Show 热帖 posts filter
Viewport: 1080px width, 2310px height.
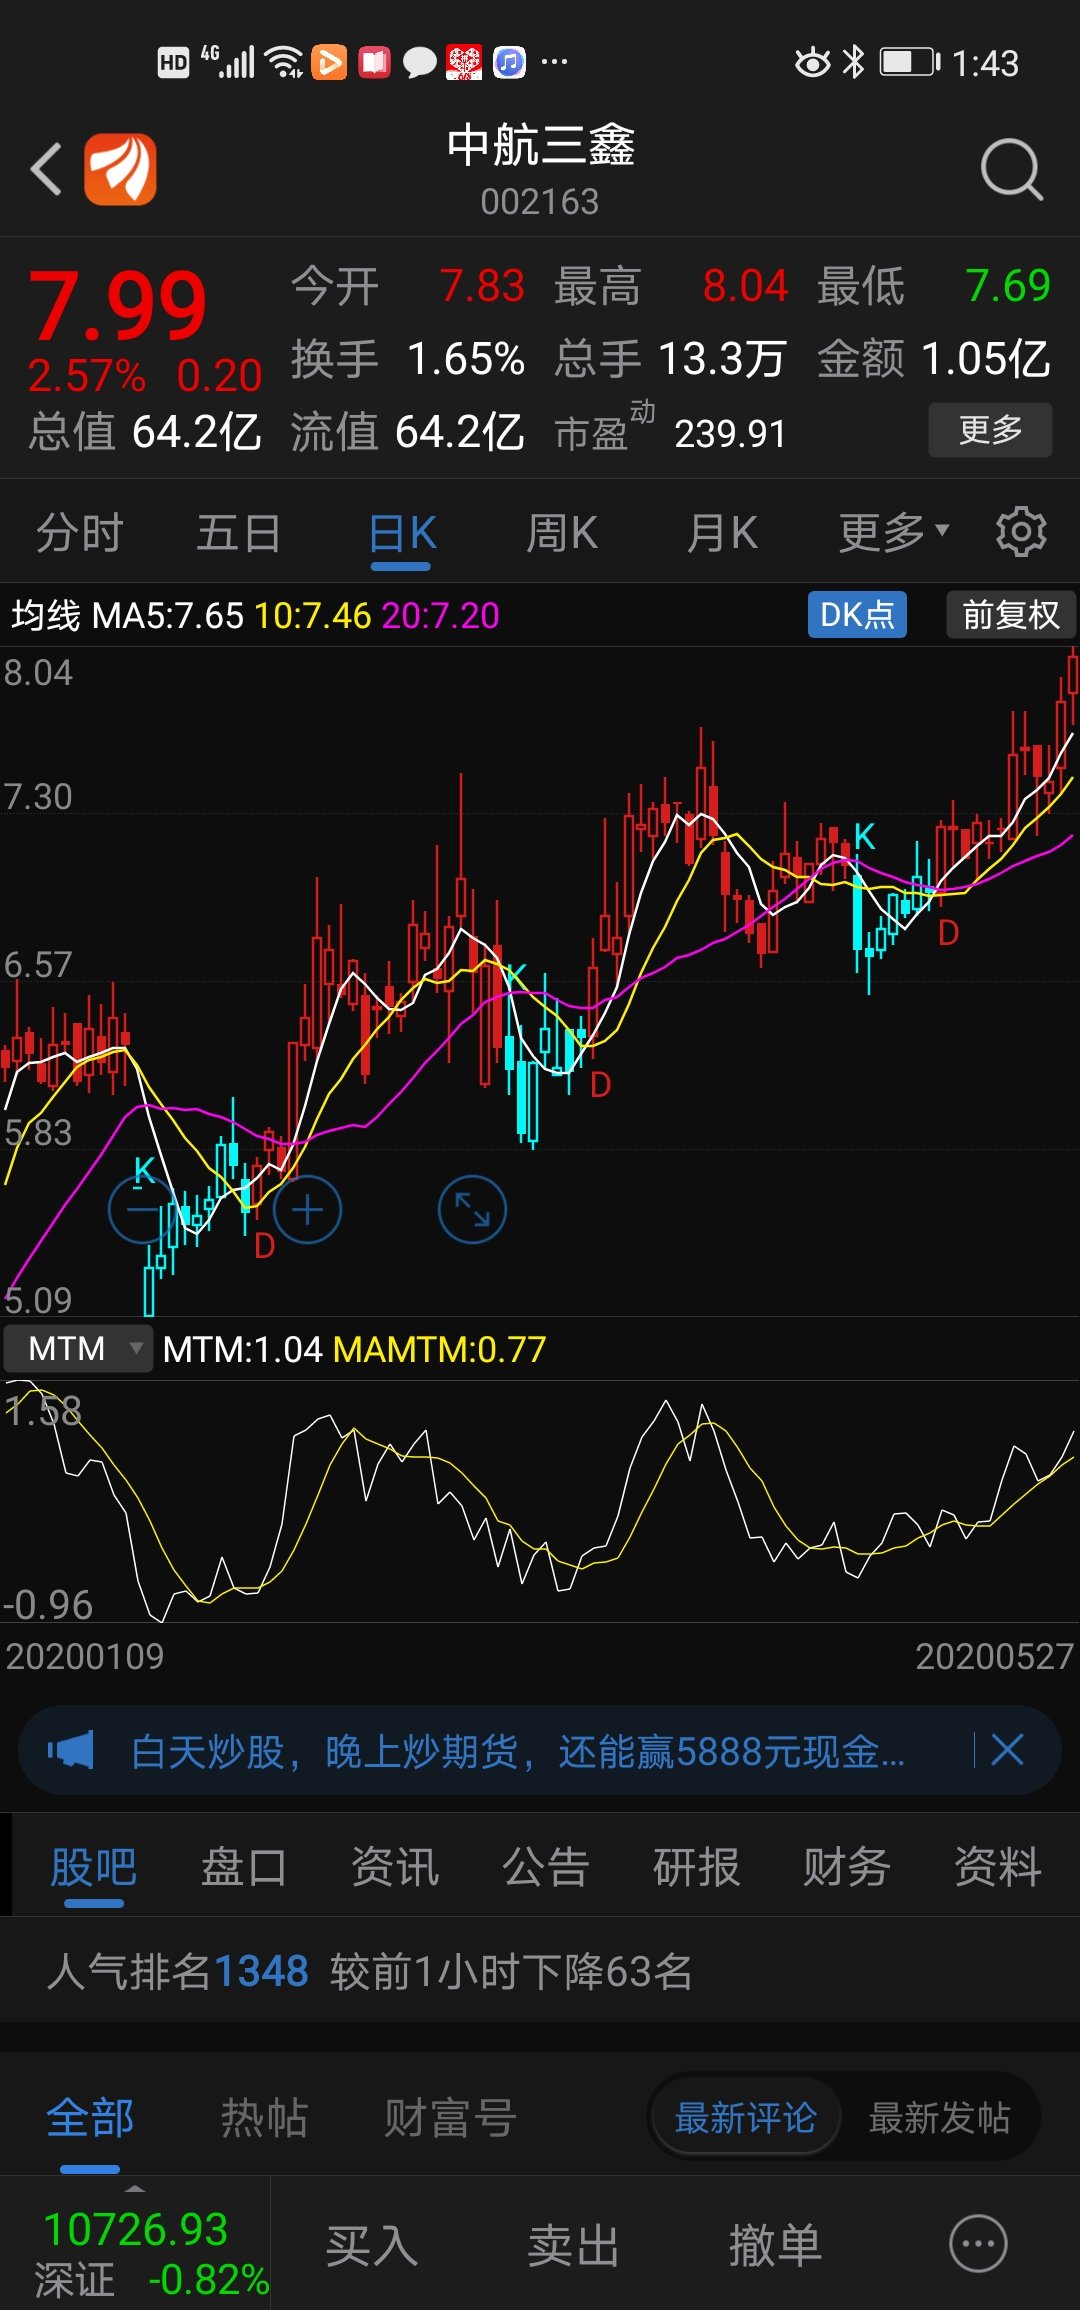[x=264, y=2118]
